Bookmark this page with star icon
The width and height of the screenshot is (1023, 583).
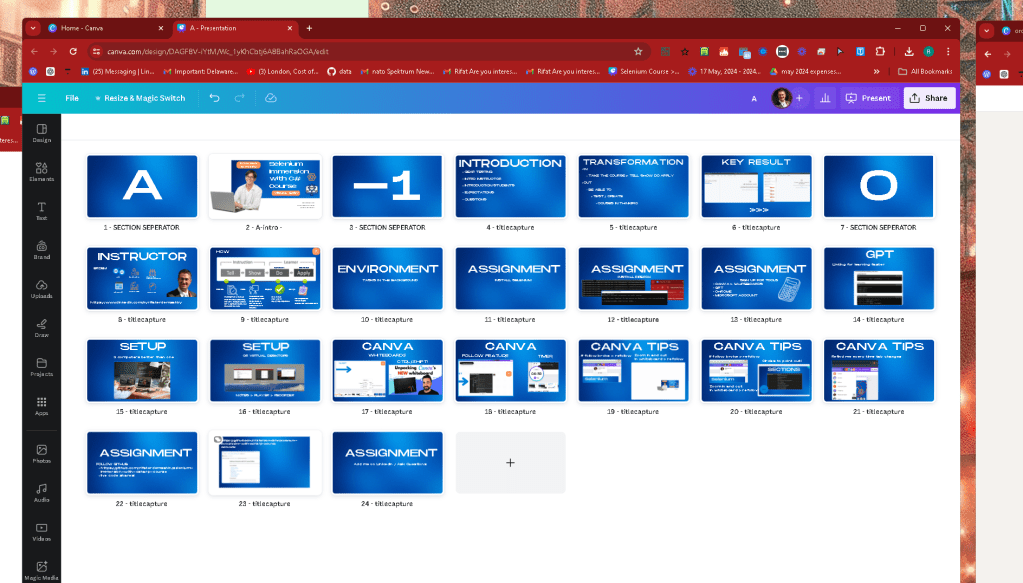pos(638,52)
